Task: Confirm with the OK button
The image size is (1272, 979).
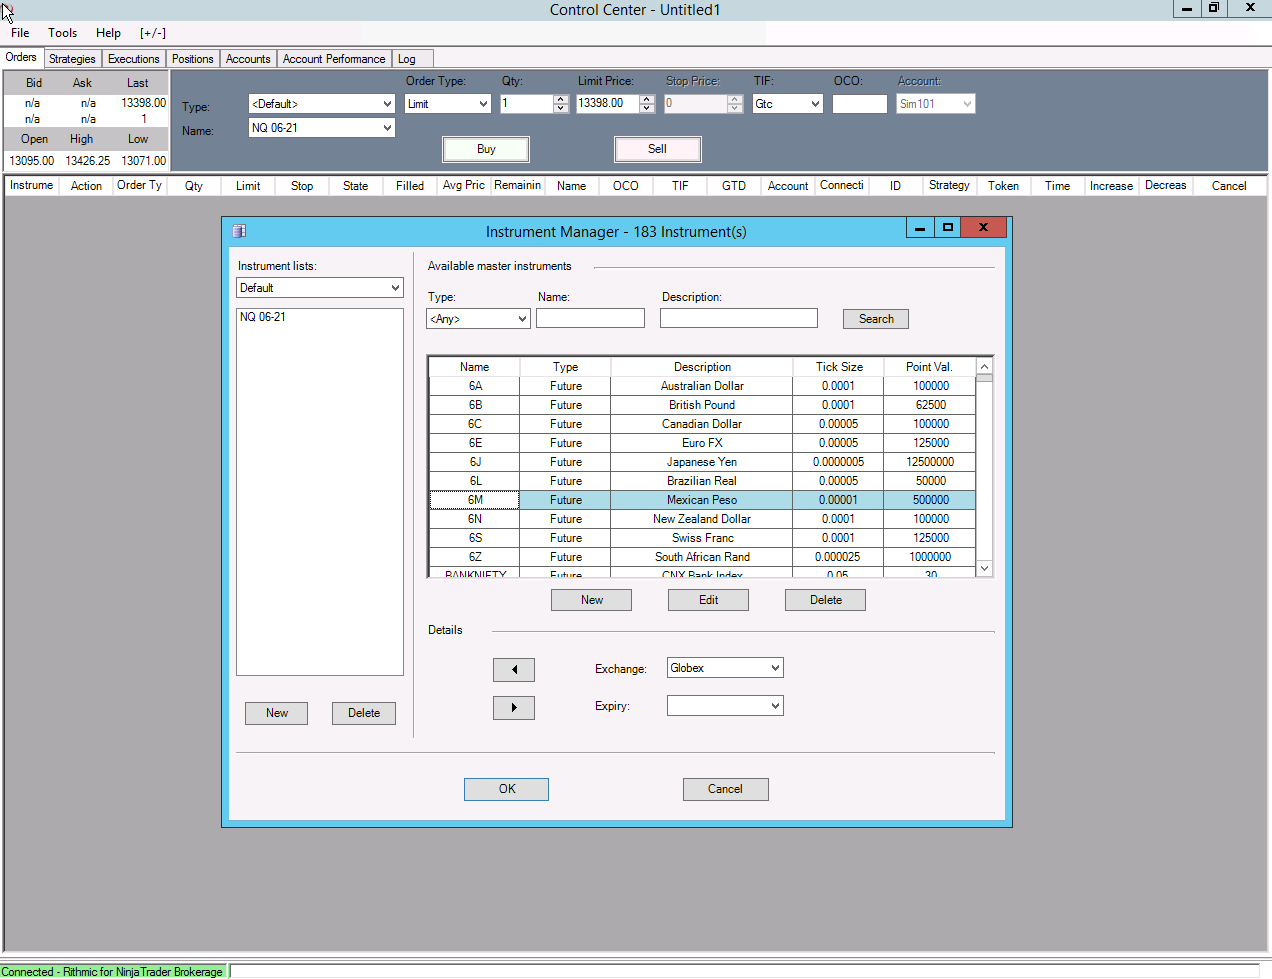Action: (x=506, y=789)
